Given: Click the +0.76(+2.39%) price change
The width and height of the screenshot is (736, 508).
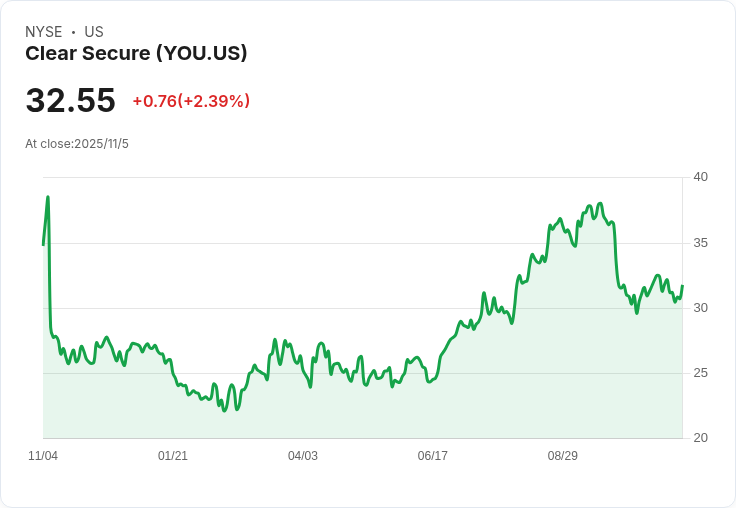Looking at the screenshot, I should (191, 101).
